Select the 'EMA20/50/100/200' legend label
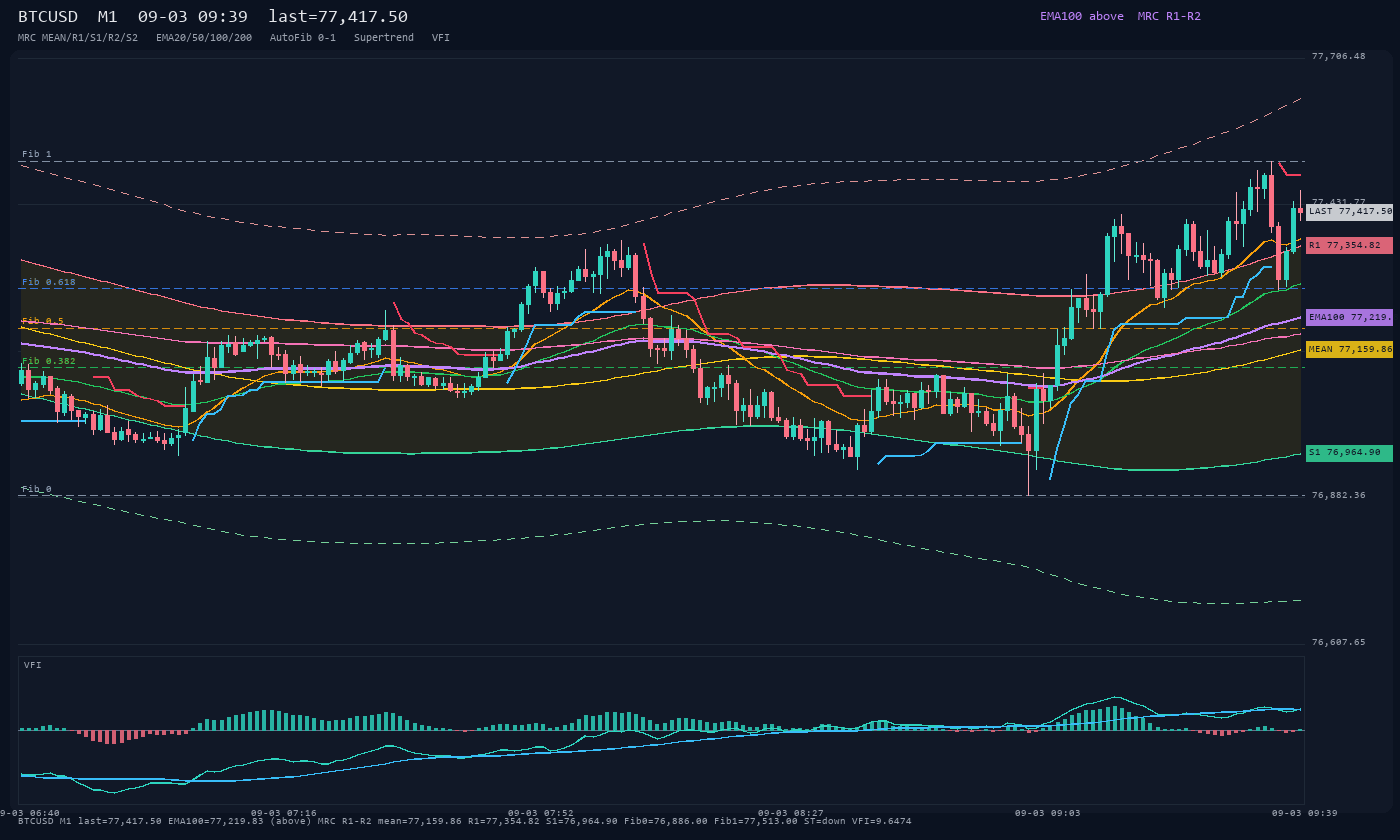 click(204, 37)
